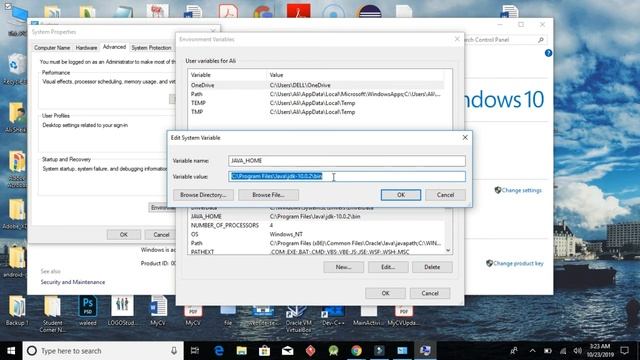Open the System Protection tab
The height and width of the screenshot is (360, 640).
[151, 48]
